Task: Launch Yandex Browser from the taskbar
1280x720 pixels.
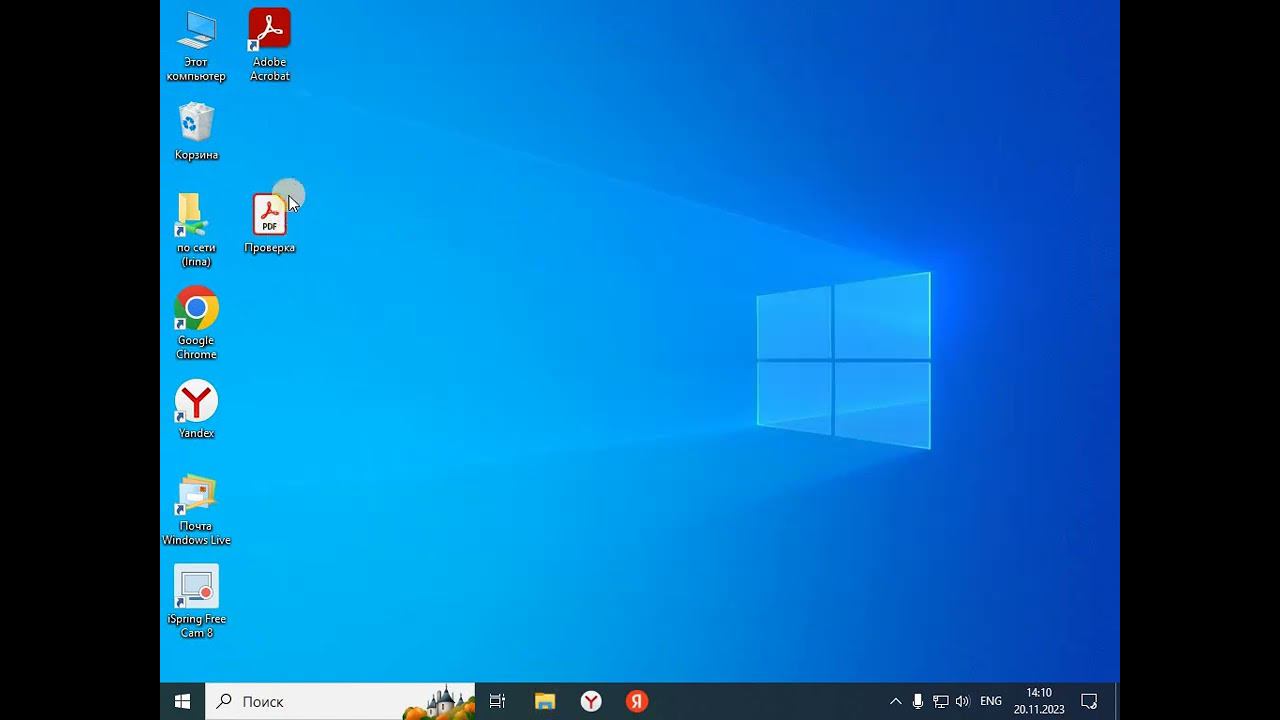Action: click(591, 701)
